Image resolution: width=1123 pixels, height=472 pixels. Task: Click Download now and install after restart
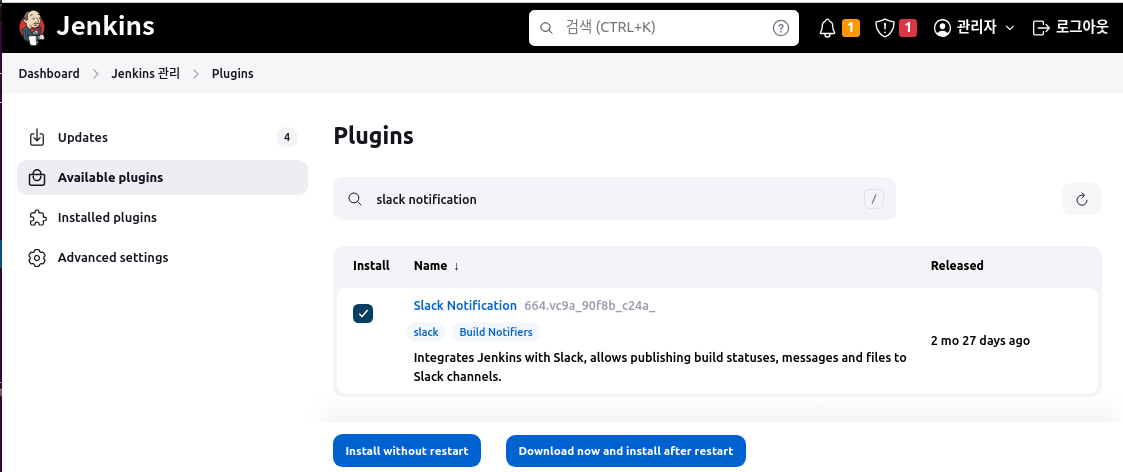626,451
